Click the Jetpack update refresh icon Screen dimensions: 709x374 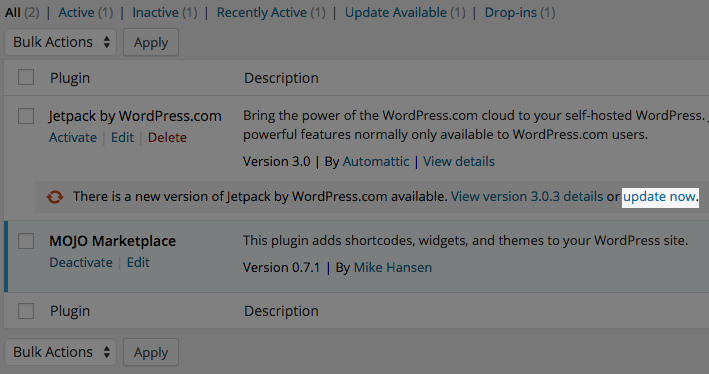[55, 197]
